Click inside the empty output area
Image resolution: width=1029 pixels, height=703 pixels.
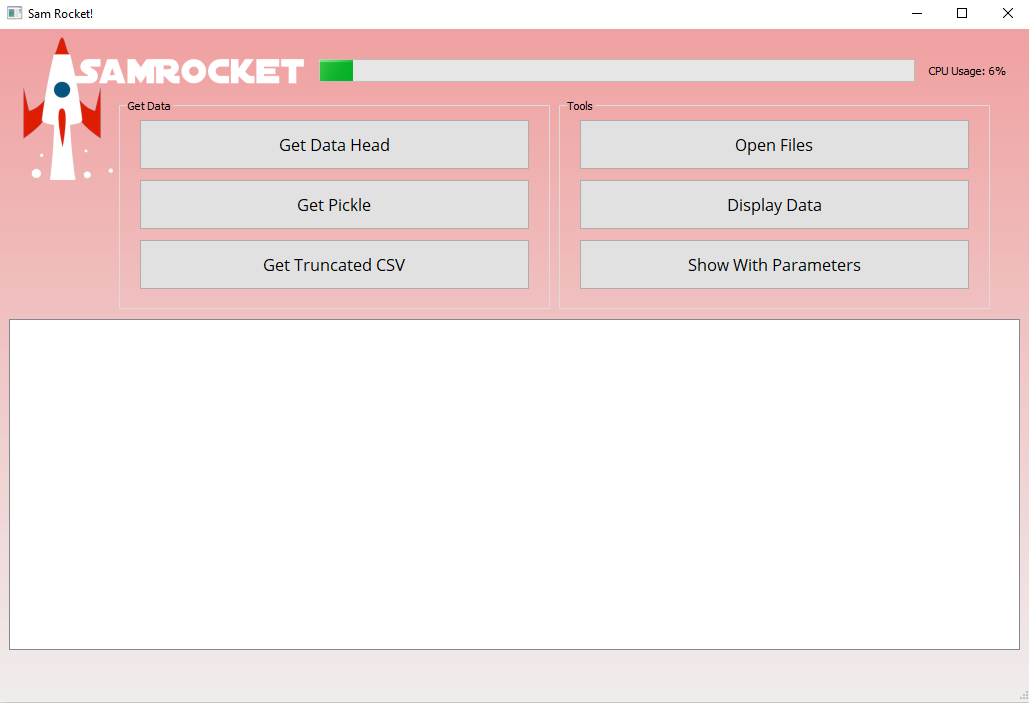point(513,483)
